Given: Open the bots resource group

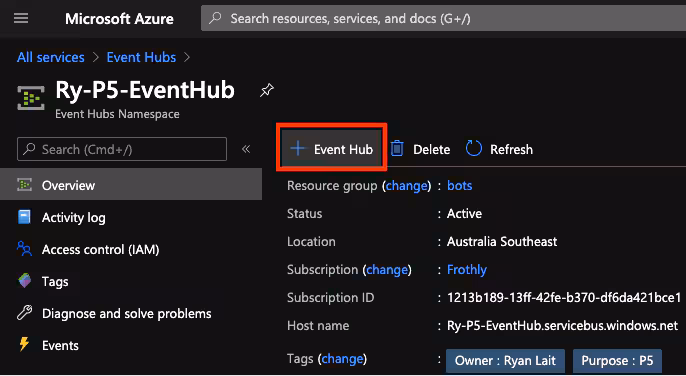Looking at the screenshot, I should [x=459, y=186].
